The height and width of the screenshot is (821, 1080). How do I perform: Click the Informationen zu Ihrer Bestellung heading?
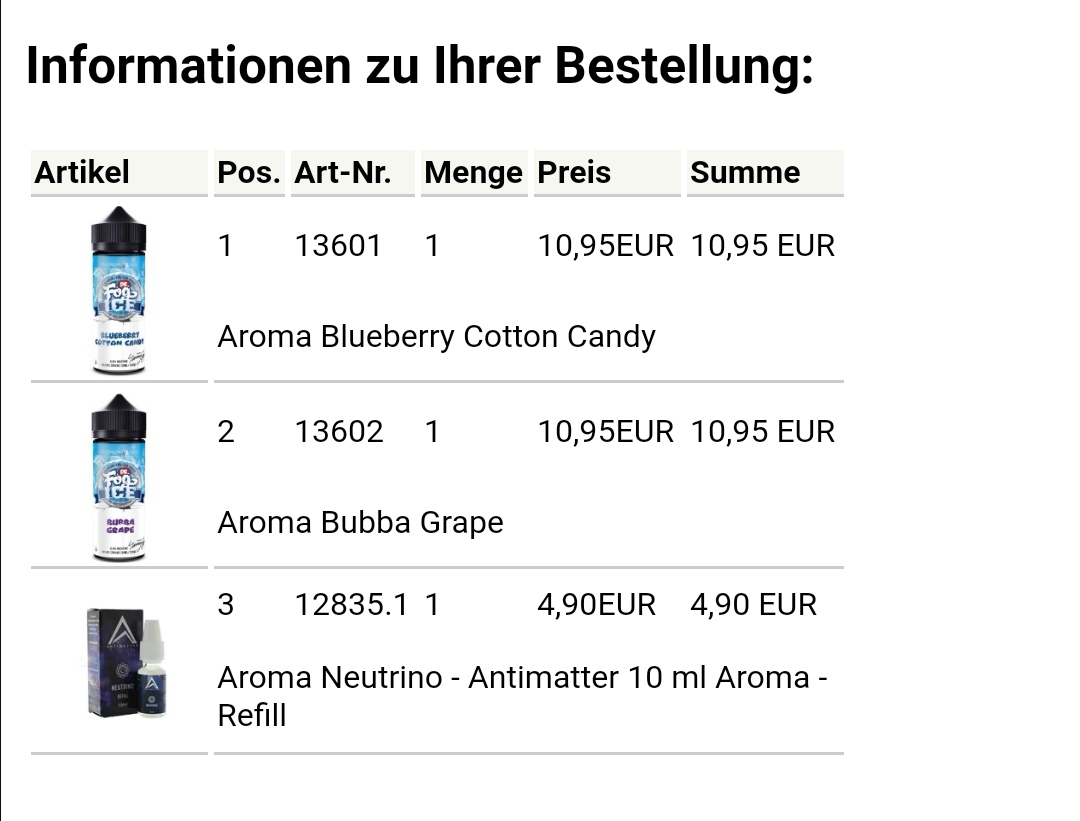419,67
